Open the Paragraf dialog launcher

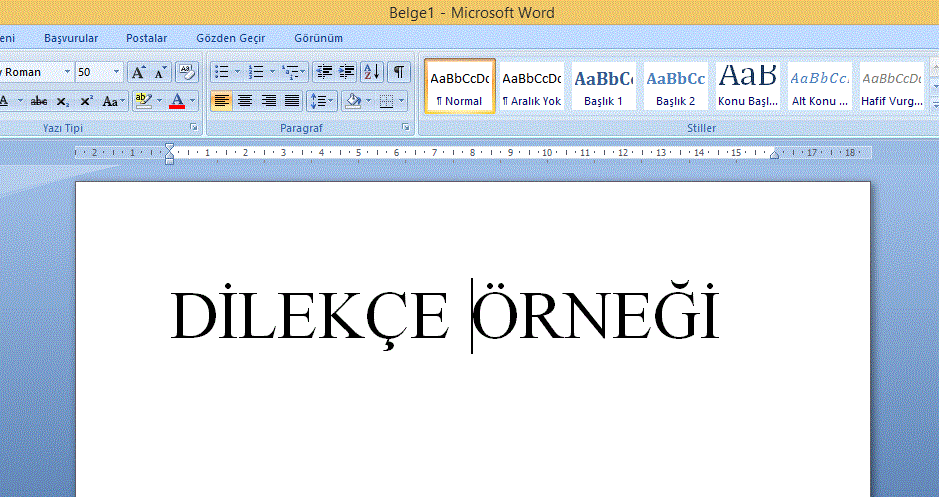click(x=405, y=128)
